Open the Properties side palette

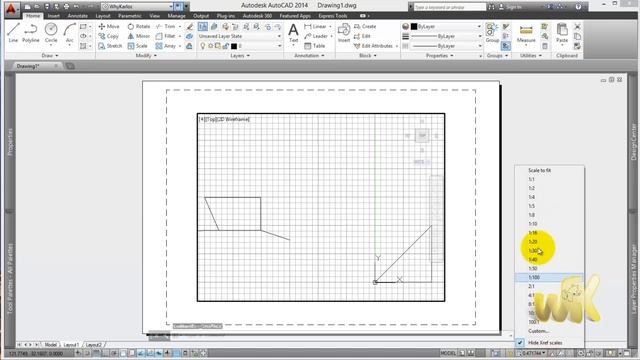[x=10, y=142]
